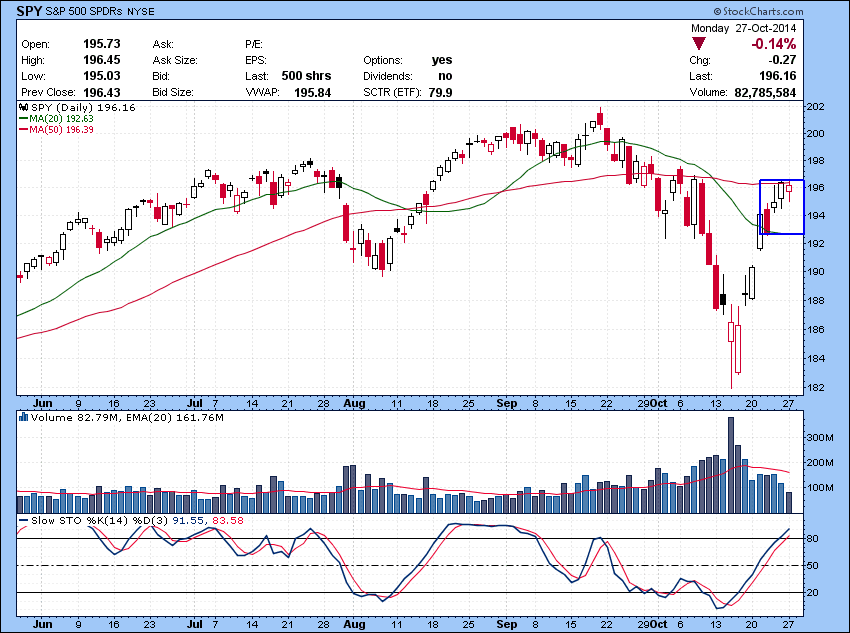Click the highest candlestick near 202
This screenshot has width=850, height=633.
click(600, 118)
